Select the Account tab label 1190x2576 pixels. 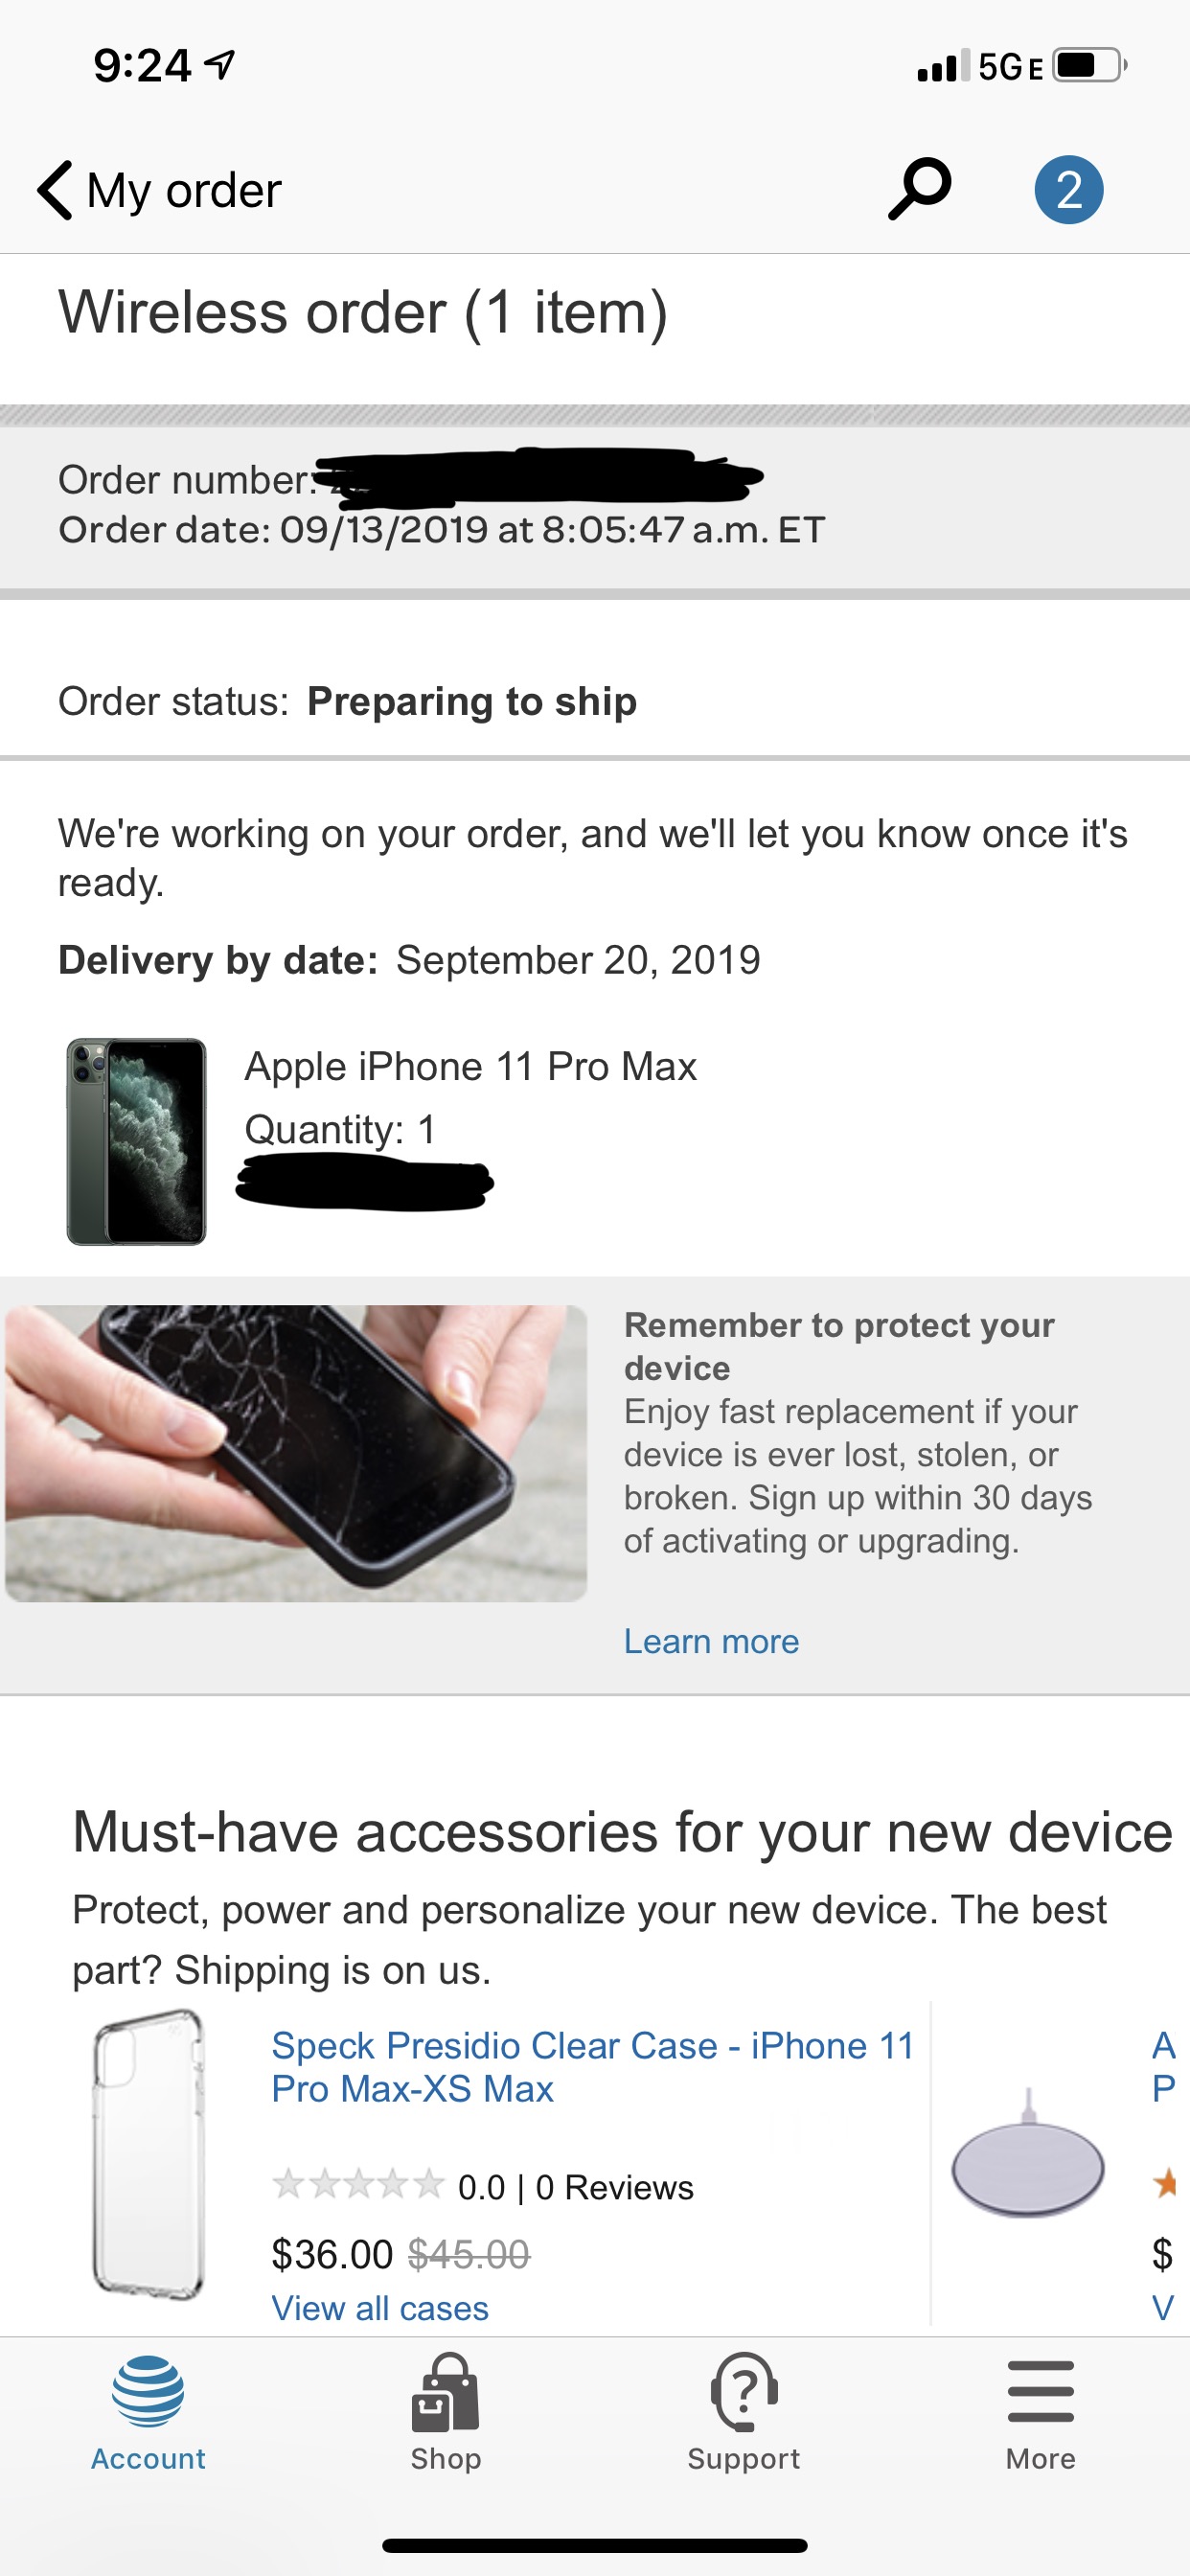tap(148, 2458)
